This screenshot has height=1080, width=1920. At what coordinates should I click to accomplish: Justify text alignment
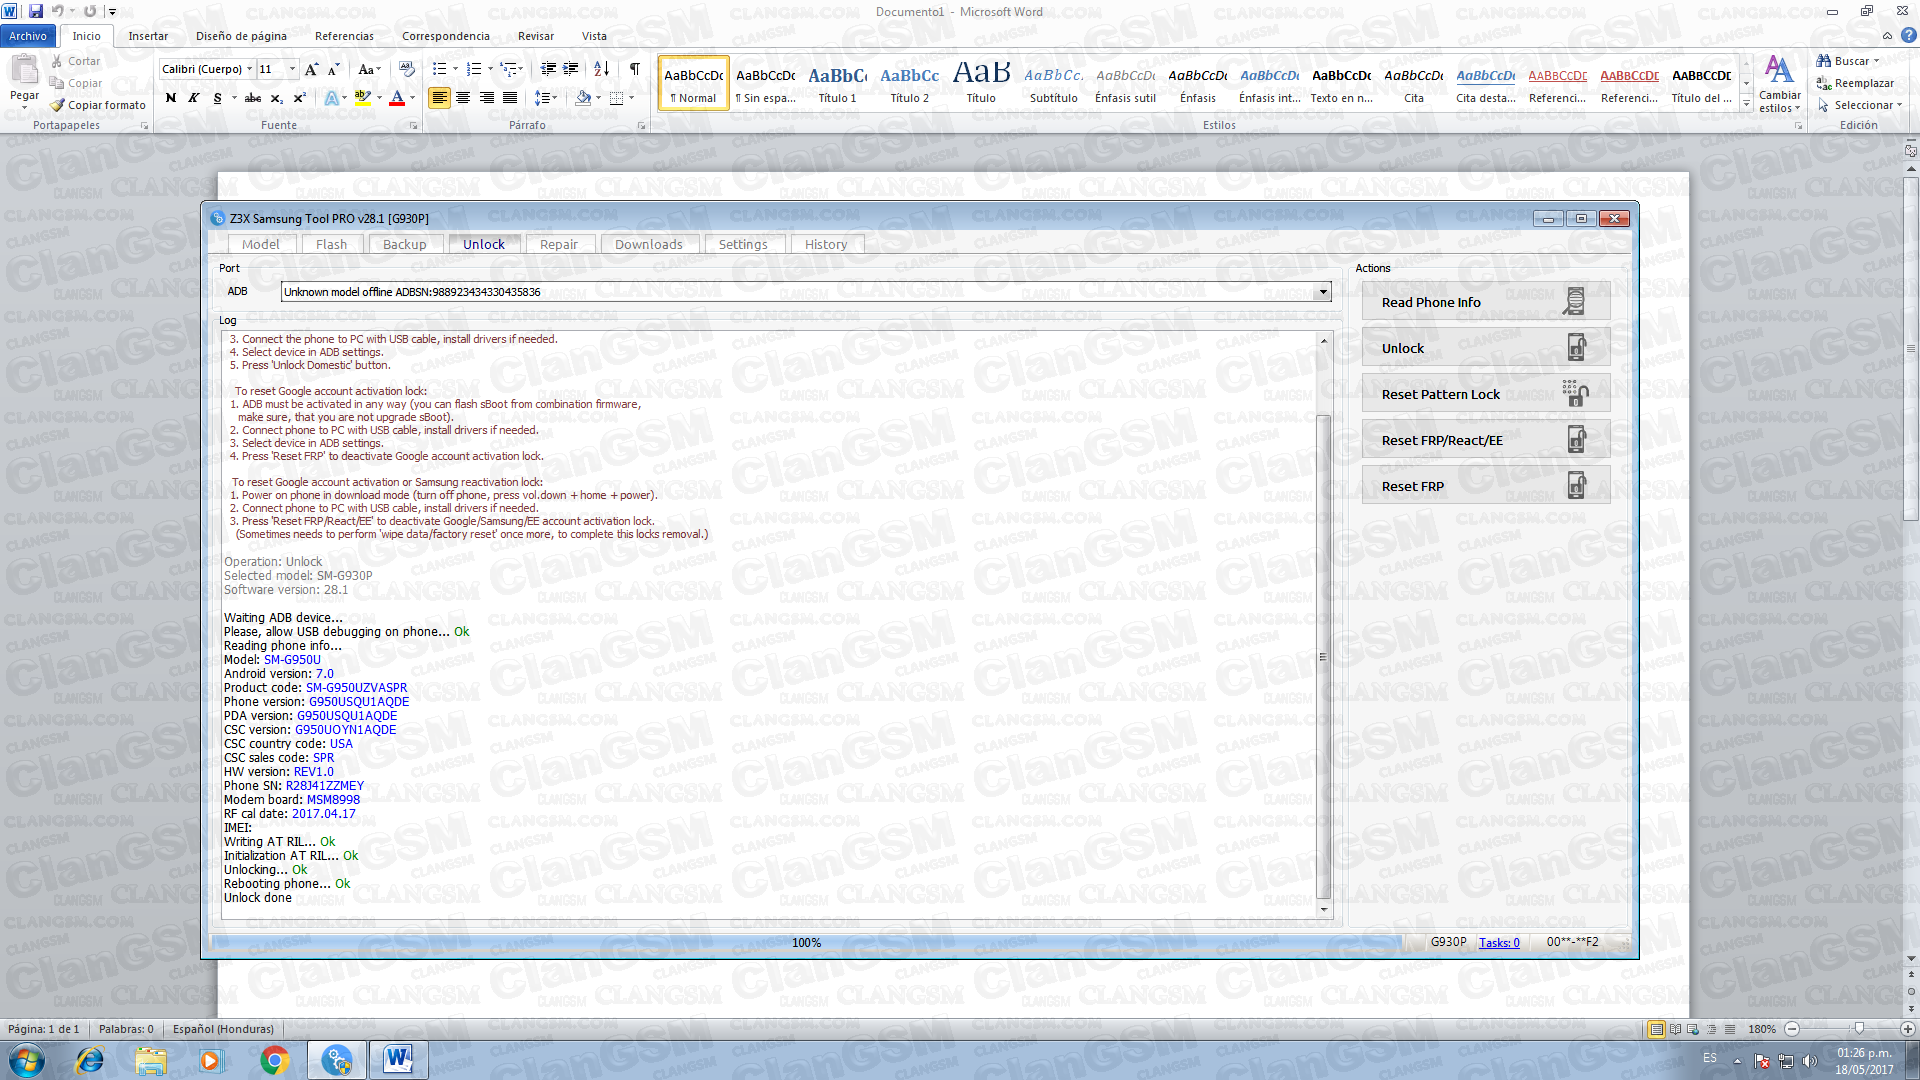510,98
